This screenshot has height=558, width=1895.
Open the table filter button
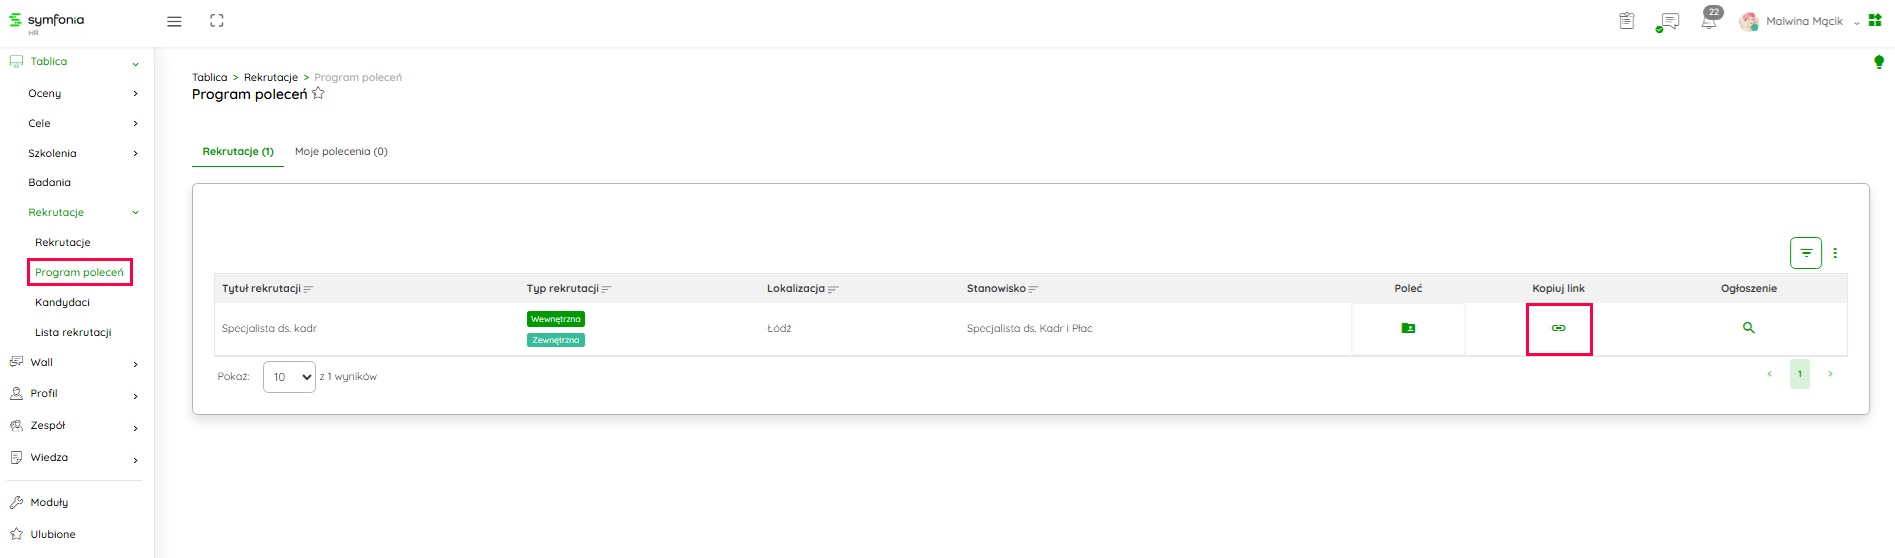[1805, 253]
